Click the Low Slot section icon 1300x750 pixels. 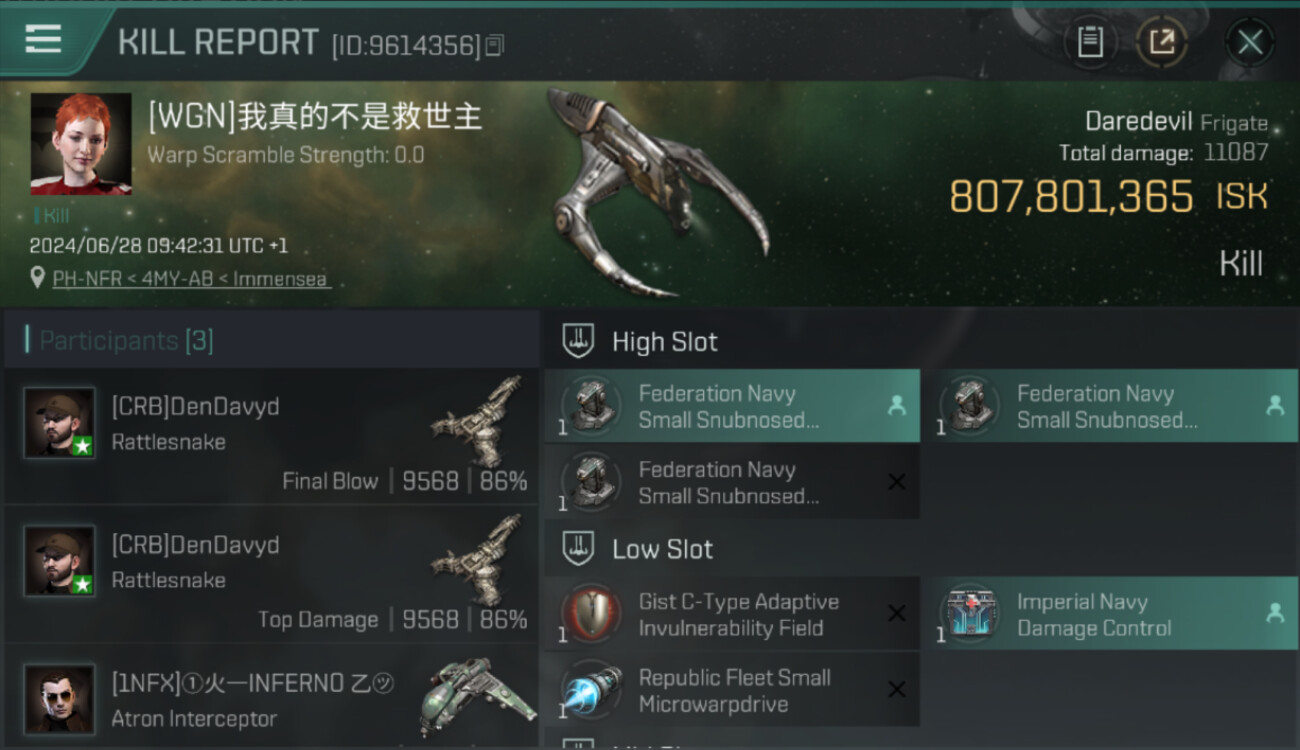pos(577,548)
